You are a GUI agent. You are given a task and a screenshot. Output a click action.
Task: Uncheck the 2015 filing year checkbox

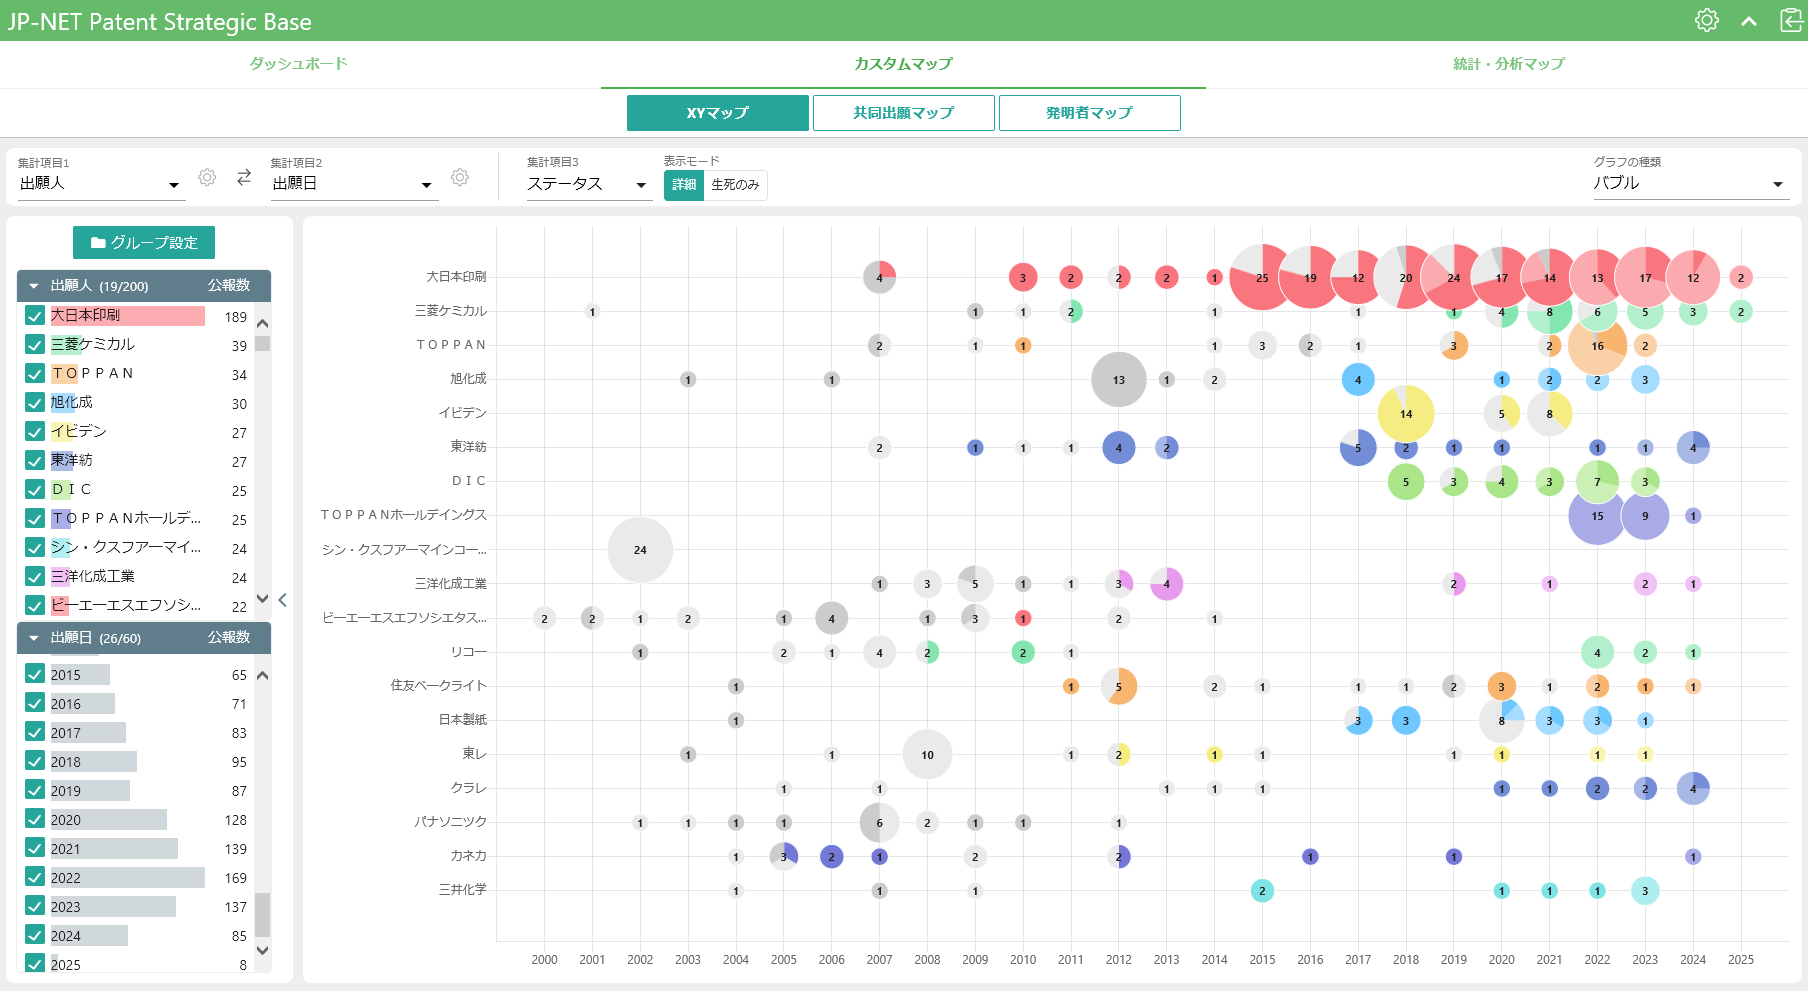click(35, 673)
